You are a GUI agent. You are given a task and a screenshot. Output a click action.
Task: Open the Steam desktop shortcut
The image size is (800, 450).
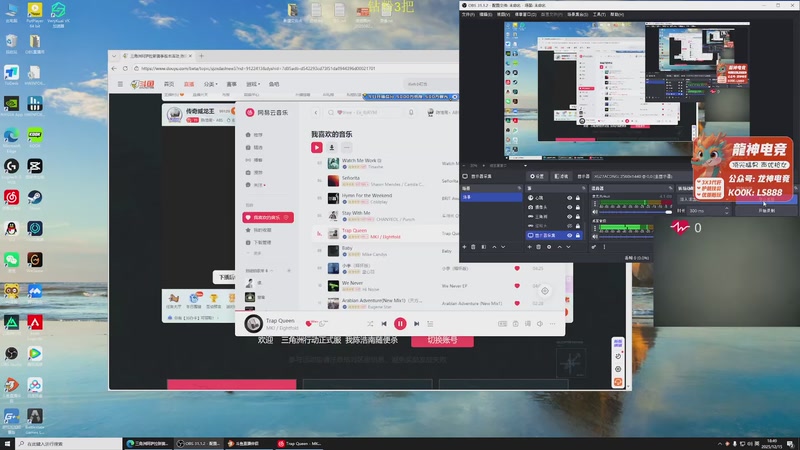pos(35,198)
